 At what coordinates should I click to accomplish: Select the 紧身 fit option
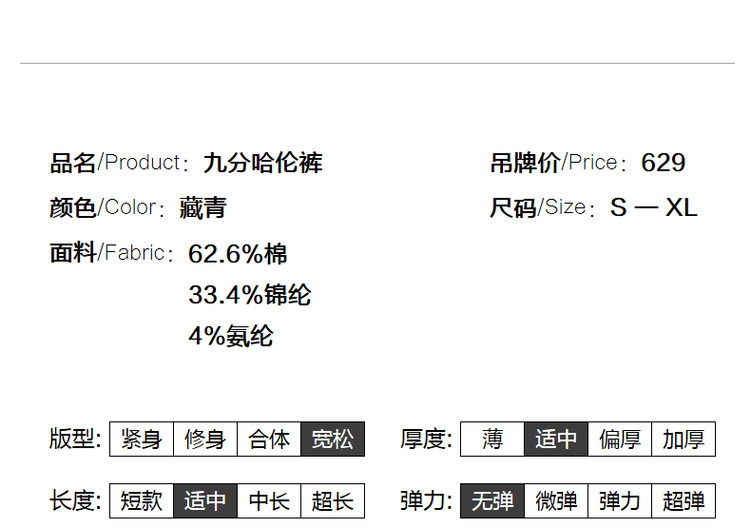142,439
